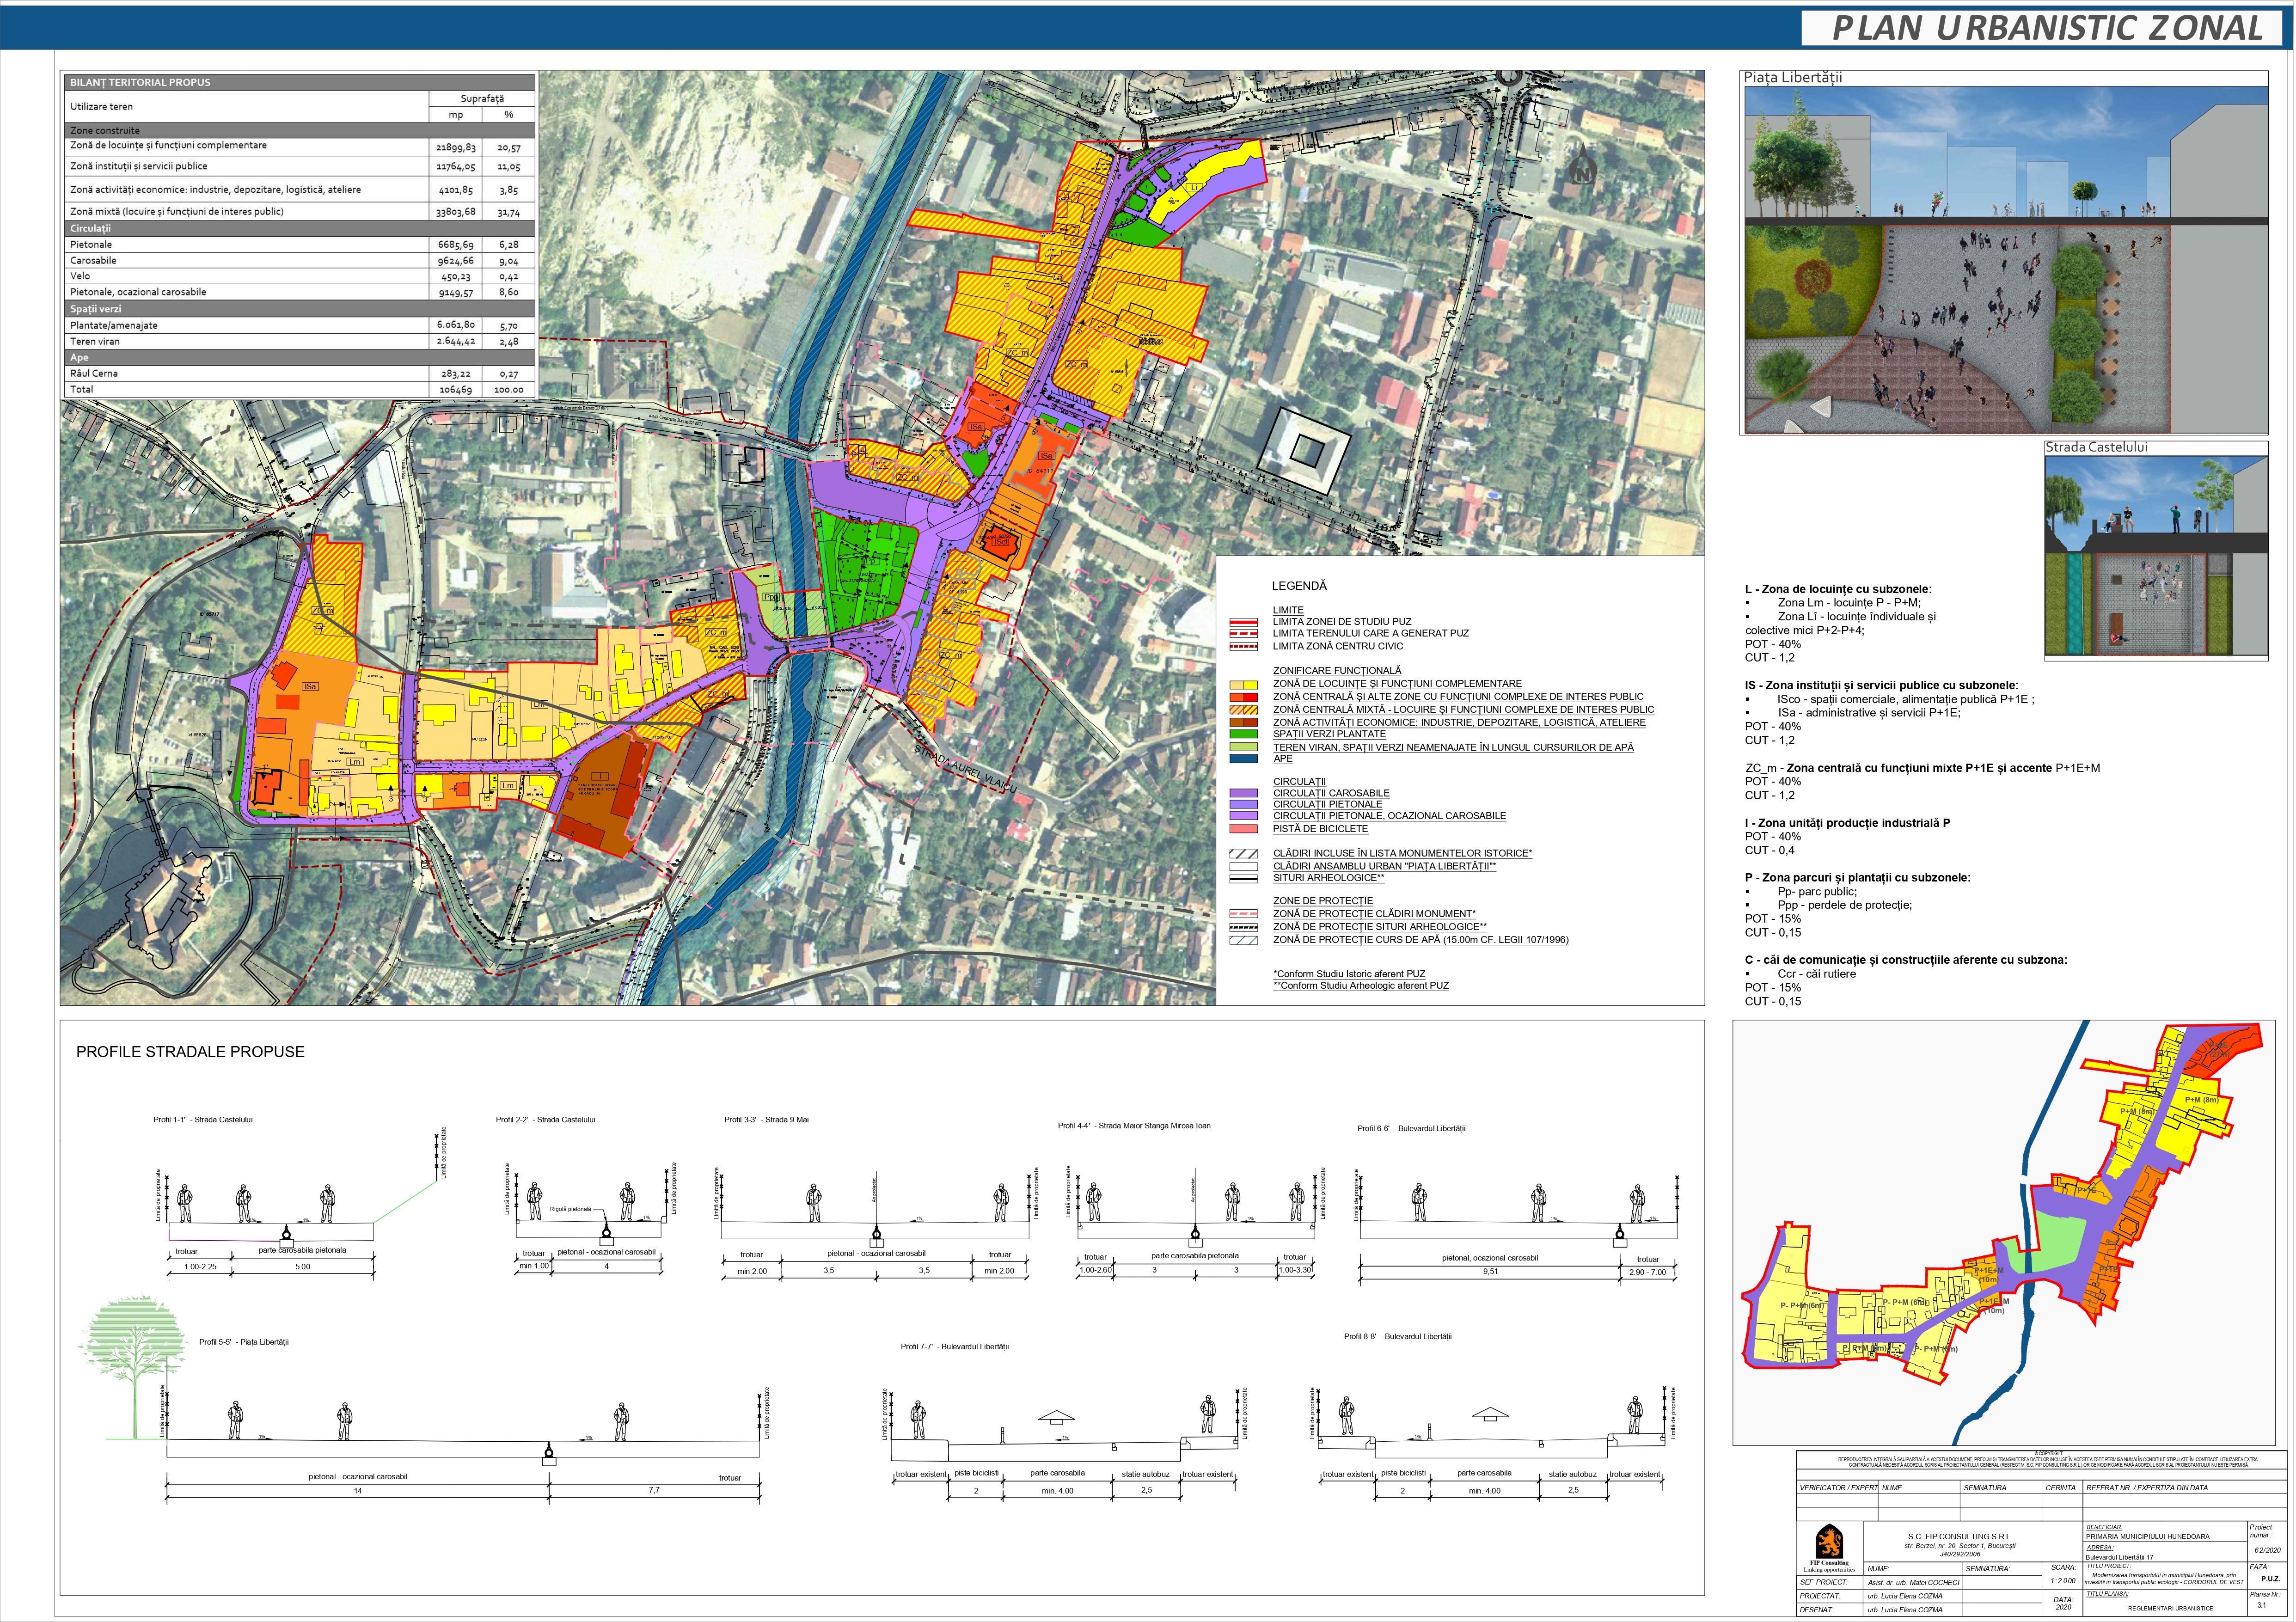Image resolution: width=2296 pixels, height=1622 pixels.
Task: Click the pistă de biciclete pink swatch
Action: [1243, 829]
